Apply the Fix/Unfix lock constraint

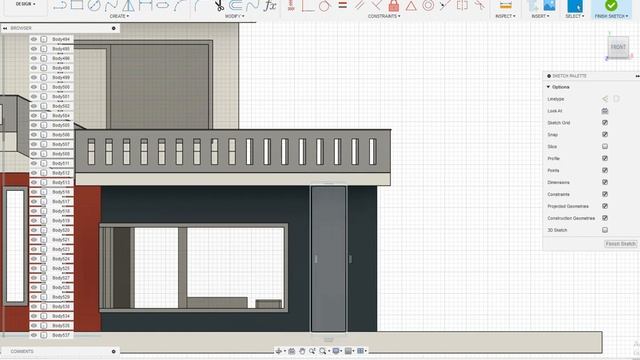(x=393, y=5)
